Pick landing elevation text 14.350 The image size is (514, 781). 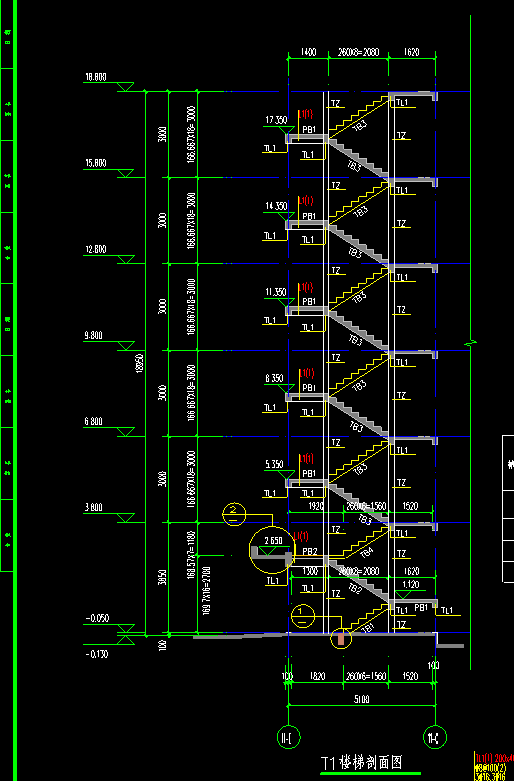276,206
